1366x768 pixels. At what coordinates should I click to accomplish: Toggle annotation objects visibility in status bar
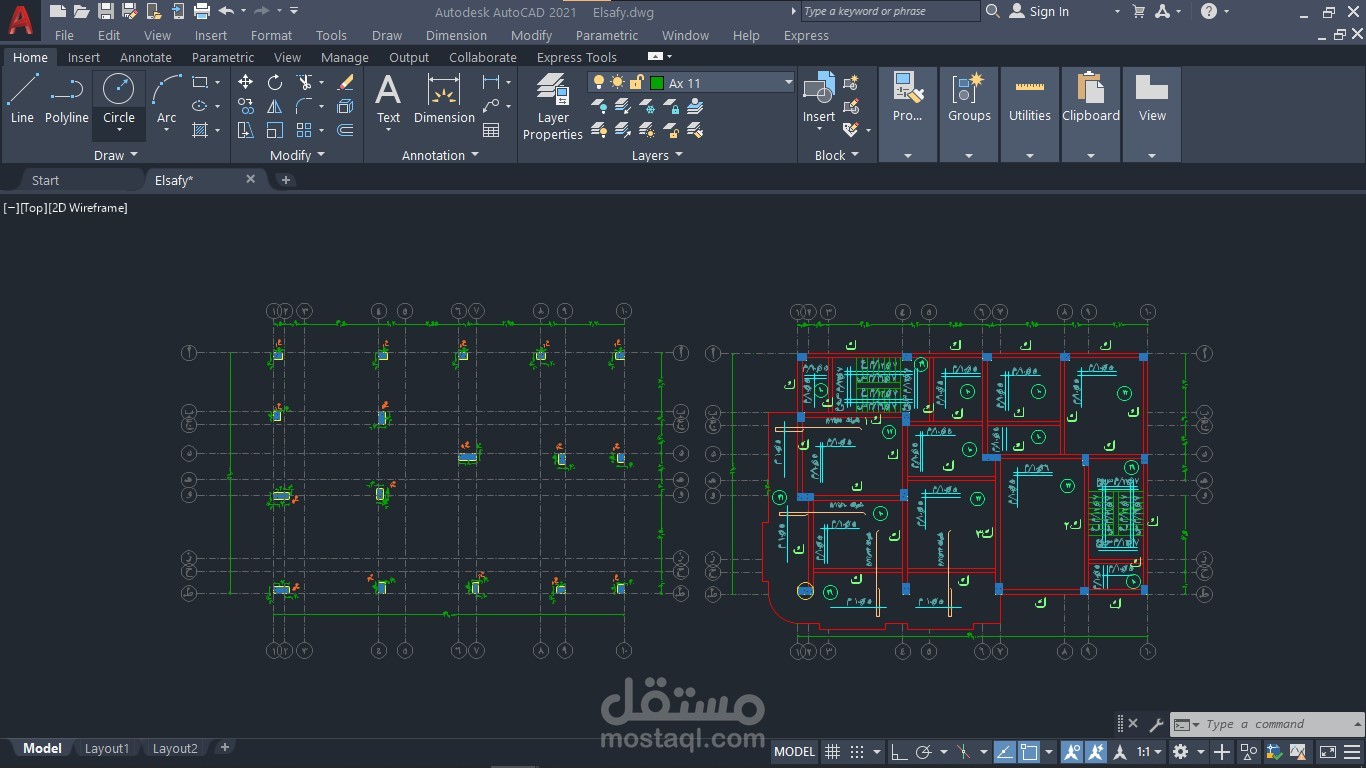tap(1071, 752)
